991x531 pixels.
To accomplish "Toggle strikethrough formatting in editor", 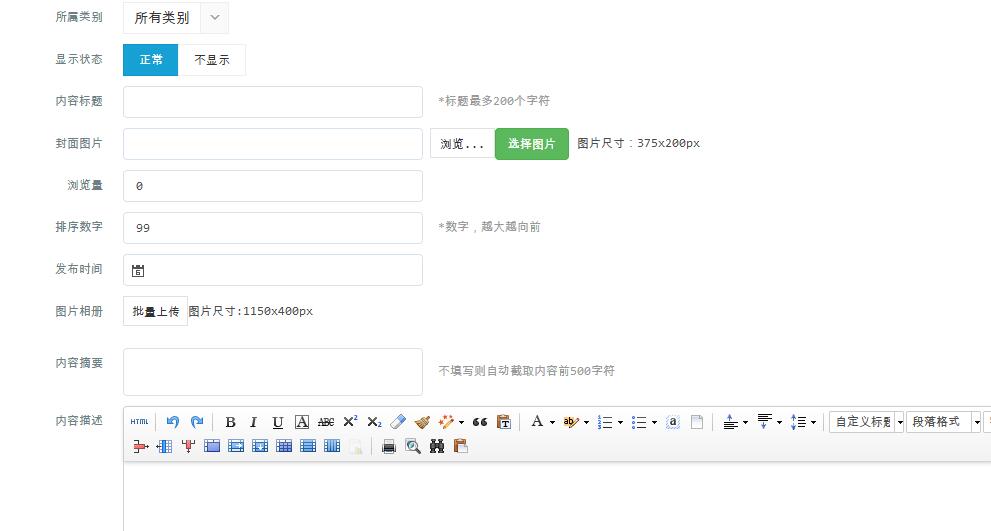I will click(326, 422).
